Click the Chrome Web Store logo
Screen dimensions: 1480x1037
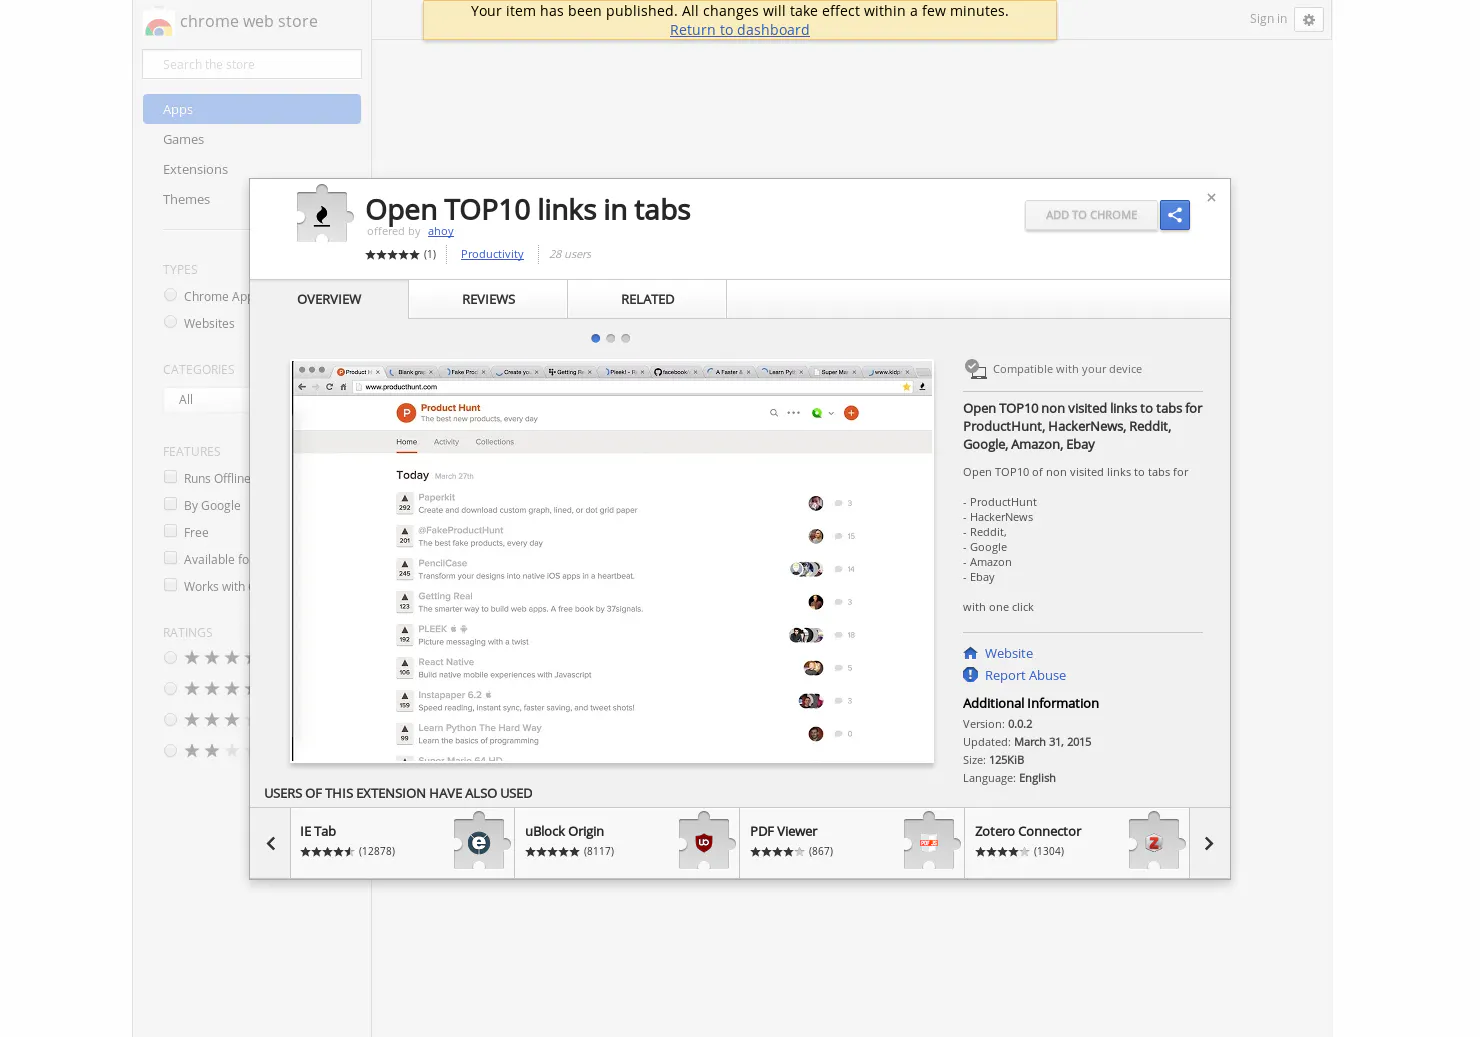point(158,22)
